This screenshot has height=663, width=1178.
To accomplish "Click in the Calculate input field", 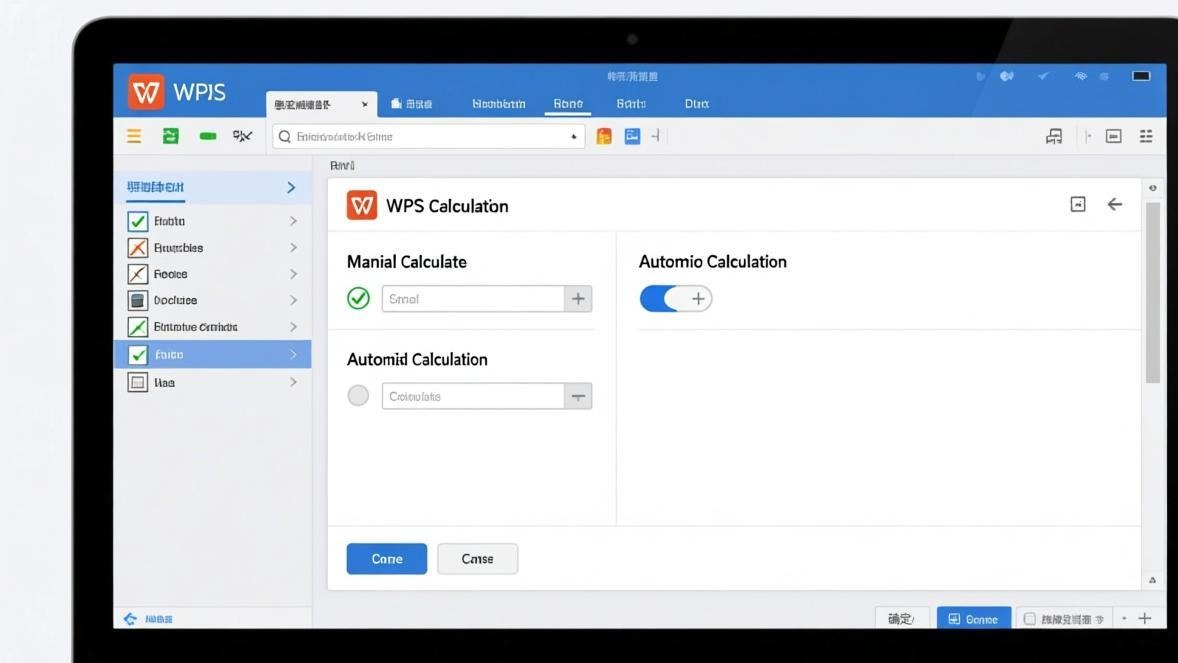I will point(473,396).
